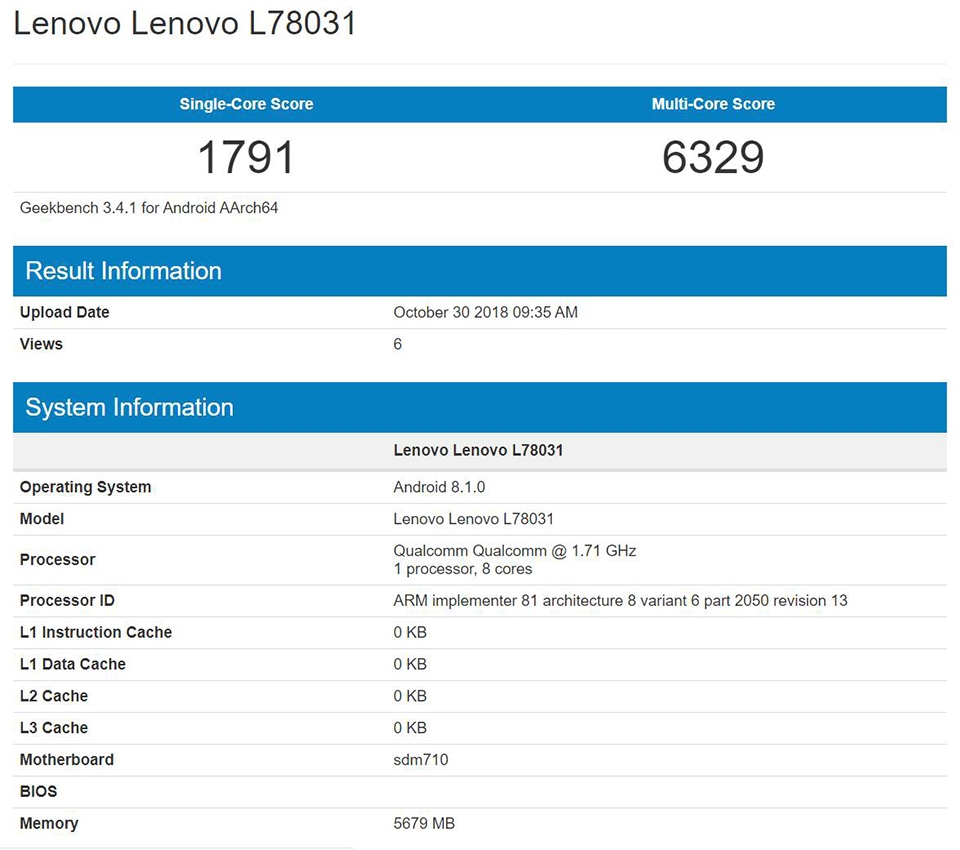Select the 'Processor ID' label
The height and width of the screenshot is (850, 960).
(67, 600)
